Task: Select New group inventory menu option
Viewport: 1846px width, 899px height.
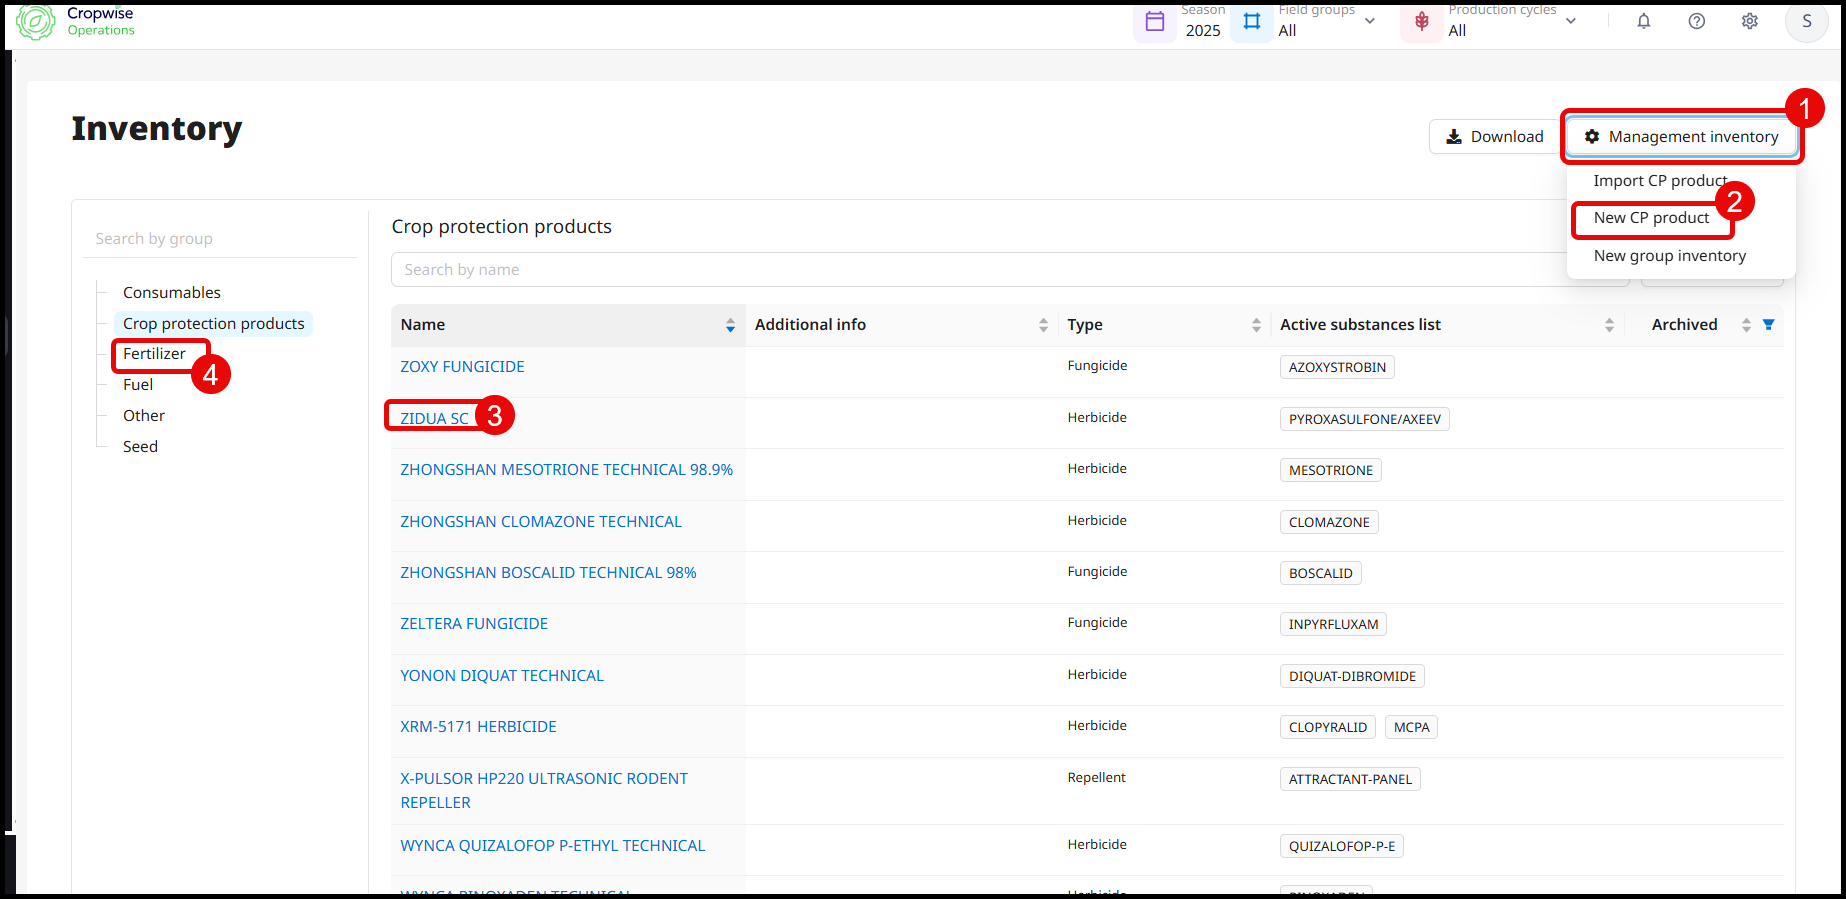Action: pos(1669,256)
